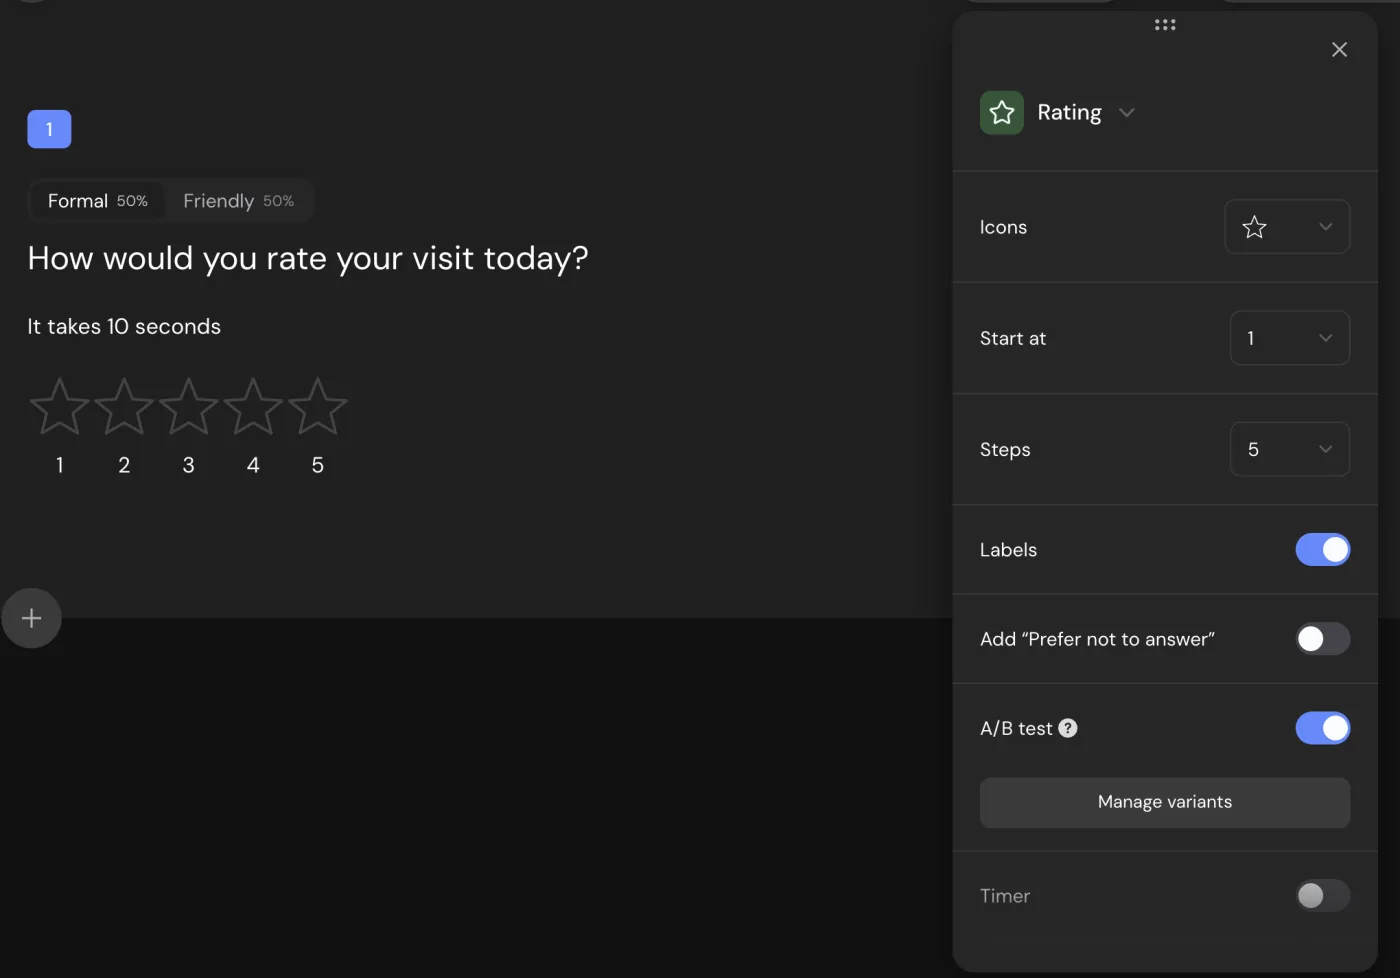Click the "Start at" setting label
1400x978 pixels.
(1013, 338)
